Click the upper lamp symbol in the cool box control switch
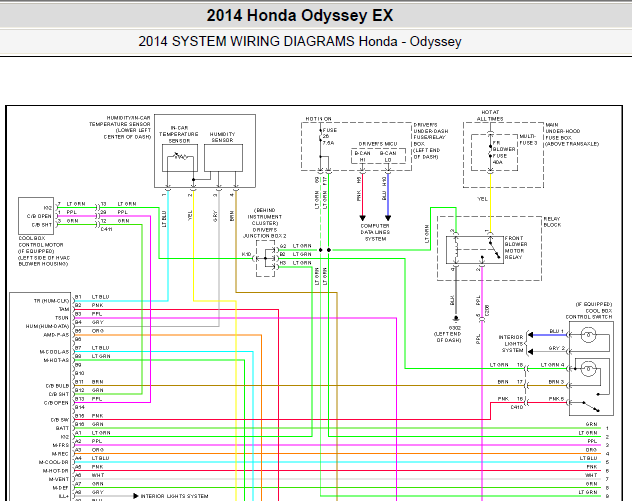Image resolution: width=632 pixels, height=501 pixels. (588, 335)
